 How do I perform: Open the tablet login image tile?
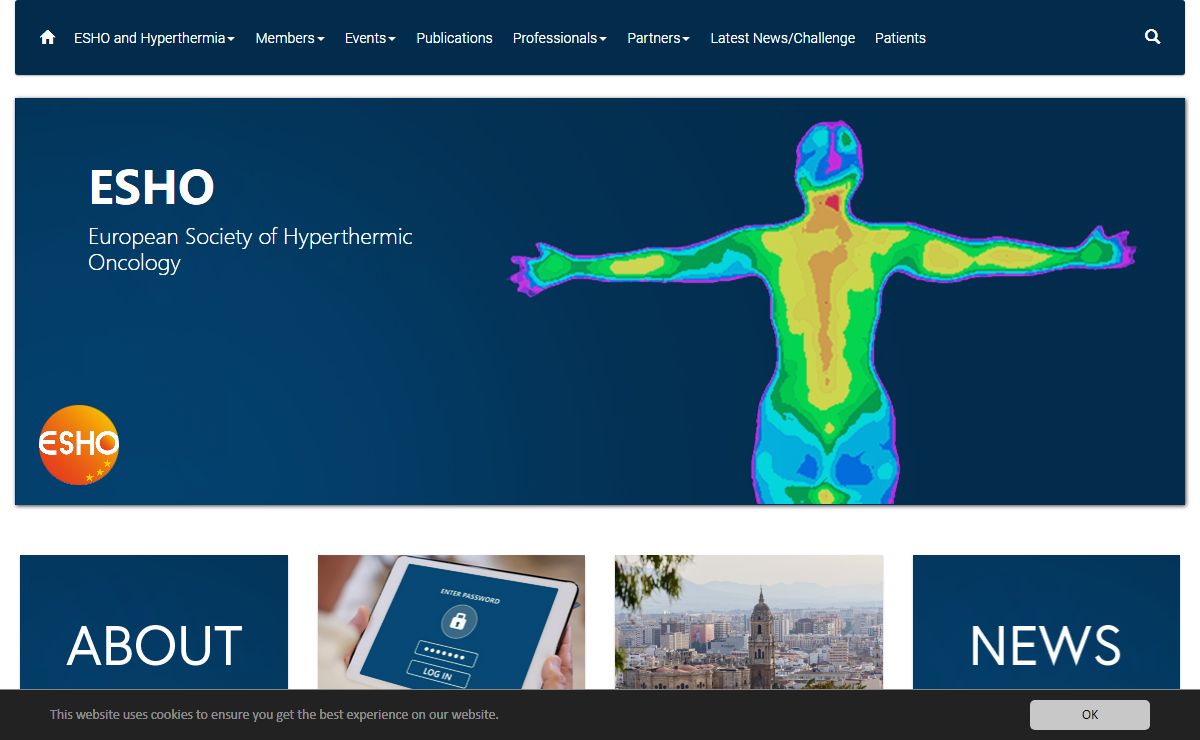coord(451,622)
